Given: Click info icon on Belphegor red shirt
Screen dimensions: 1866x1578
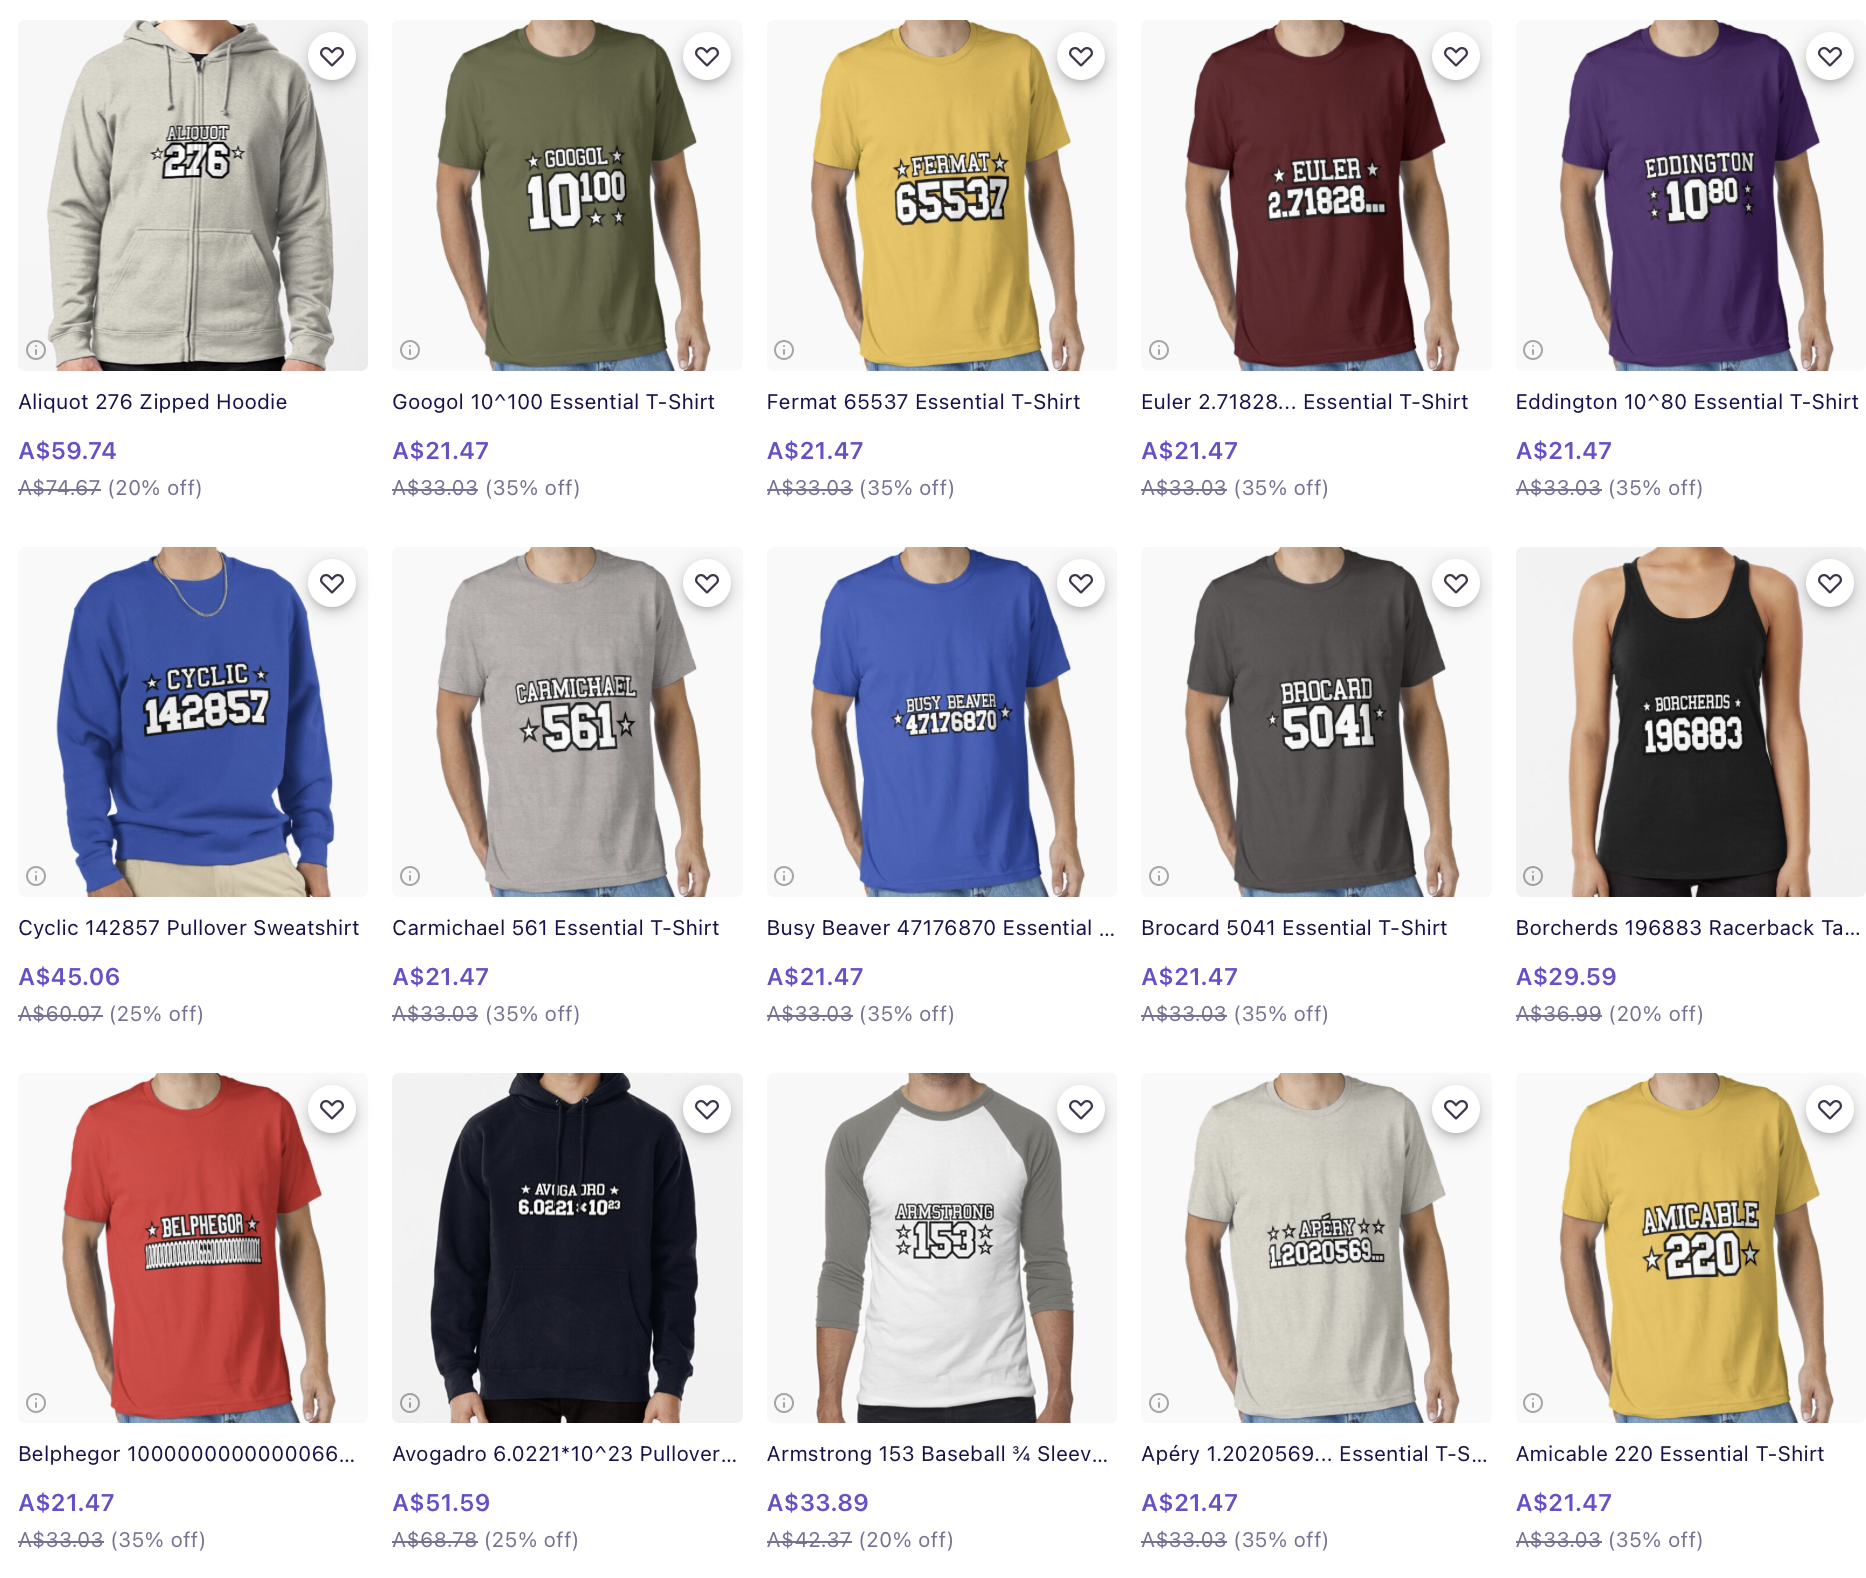Looking at the screenshot, I should pyautogui.click(x=36, y=1403).
